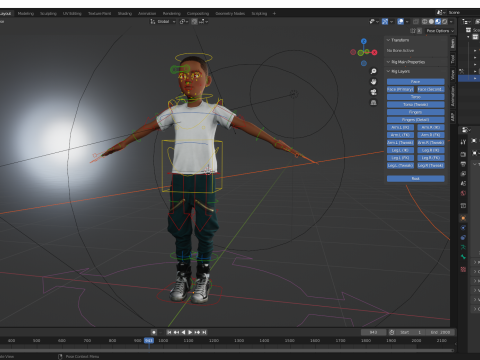Select wireframe viewport shading mode
This screenshot has height=360, width=480.
tap(425, 21)
